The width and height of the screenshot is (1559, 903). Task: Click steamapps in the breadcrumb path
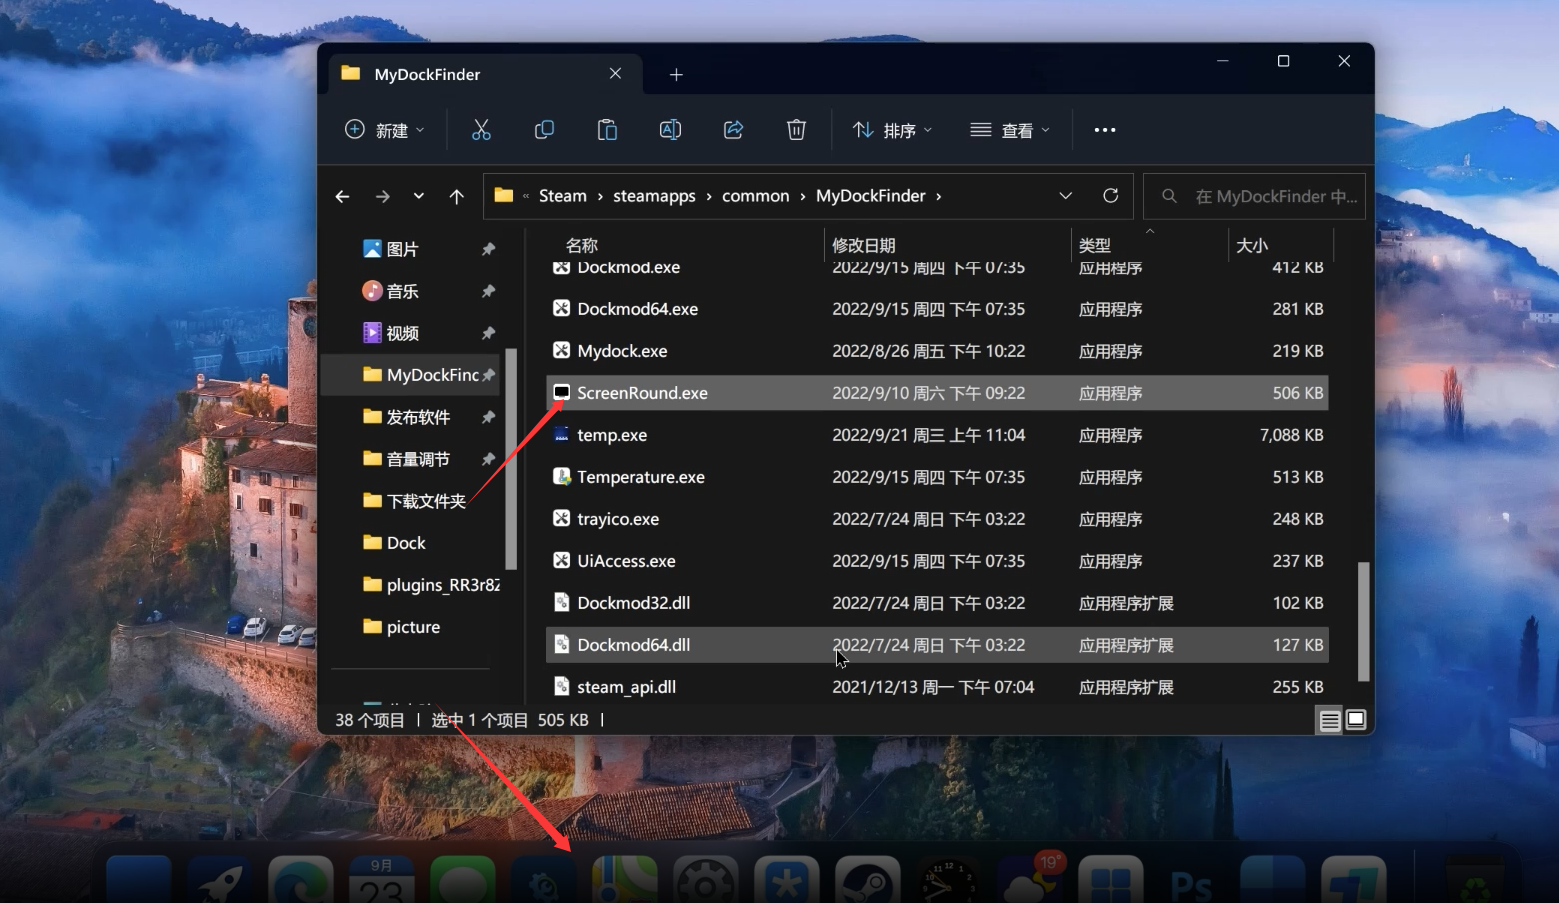[654, 196]
